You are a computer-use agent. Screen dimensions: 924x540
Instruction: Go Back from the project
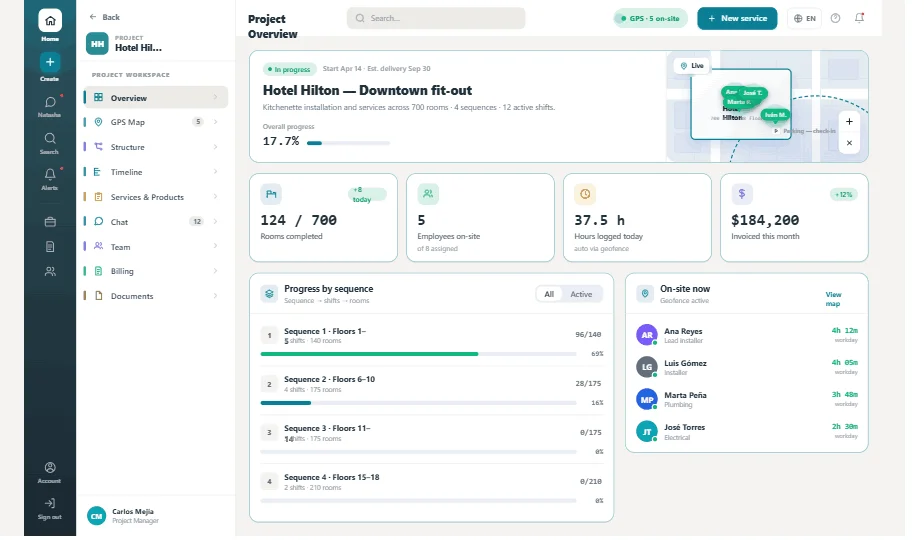(x=104, y=17)
